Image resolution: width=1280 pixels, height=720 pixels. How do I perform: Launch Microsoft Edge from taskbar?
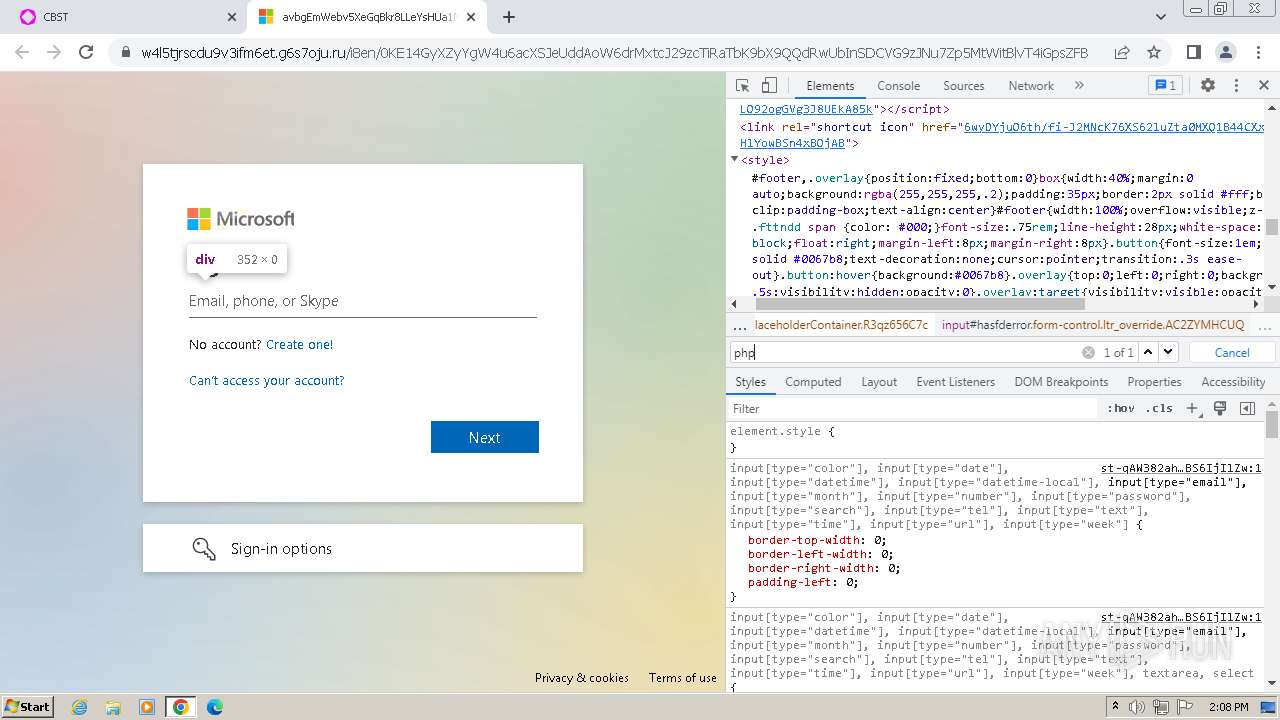pos(214,707)
